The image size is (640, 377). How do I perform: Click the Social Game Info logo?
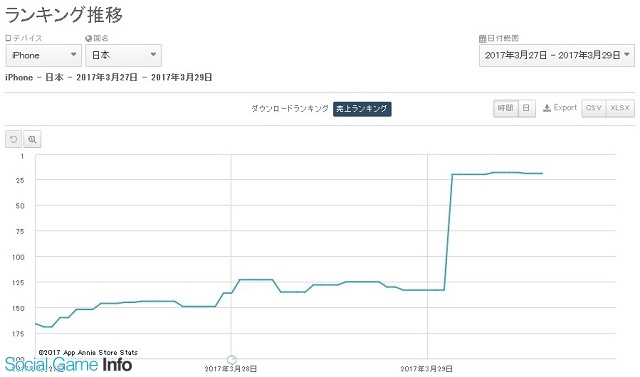[x=68, y=364]
